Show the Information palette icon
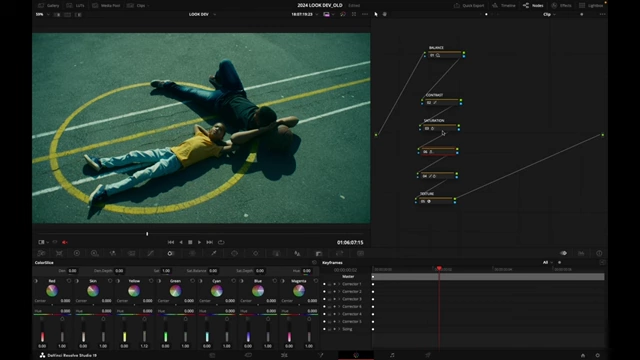 click(x=599, y=253)
